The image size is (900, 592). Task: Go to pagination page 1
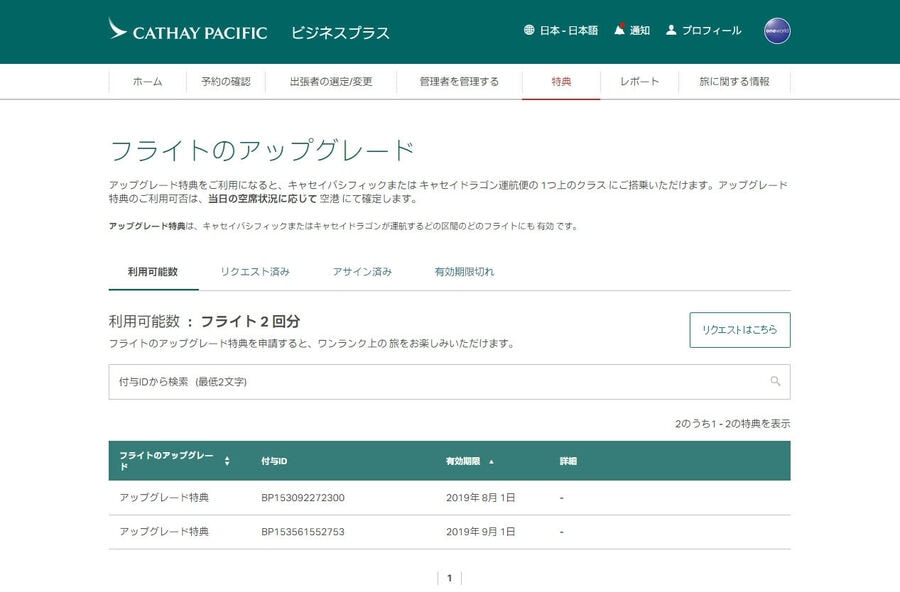click(449, 578)
